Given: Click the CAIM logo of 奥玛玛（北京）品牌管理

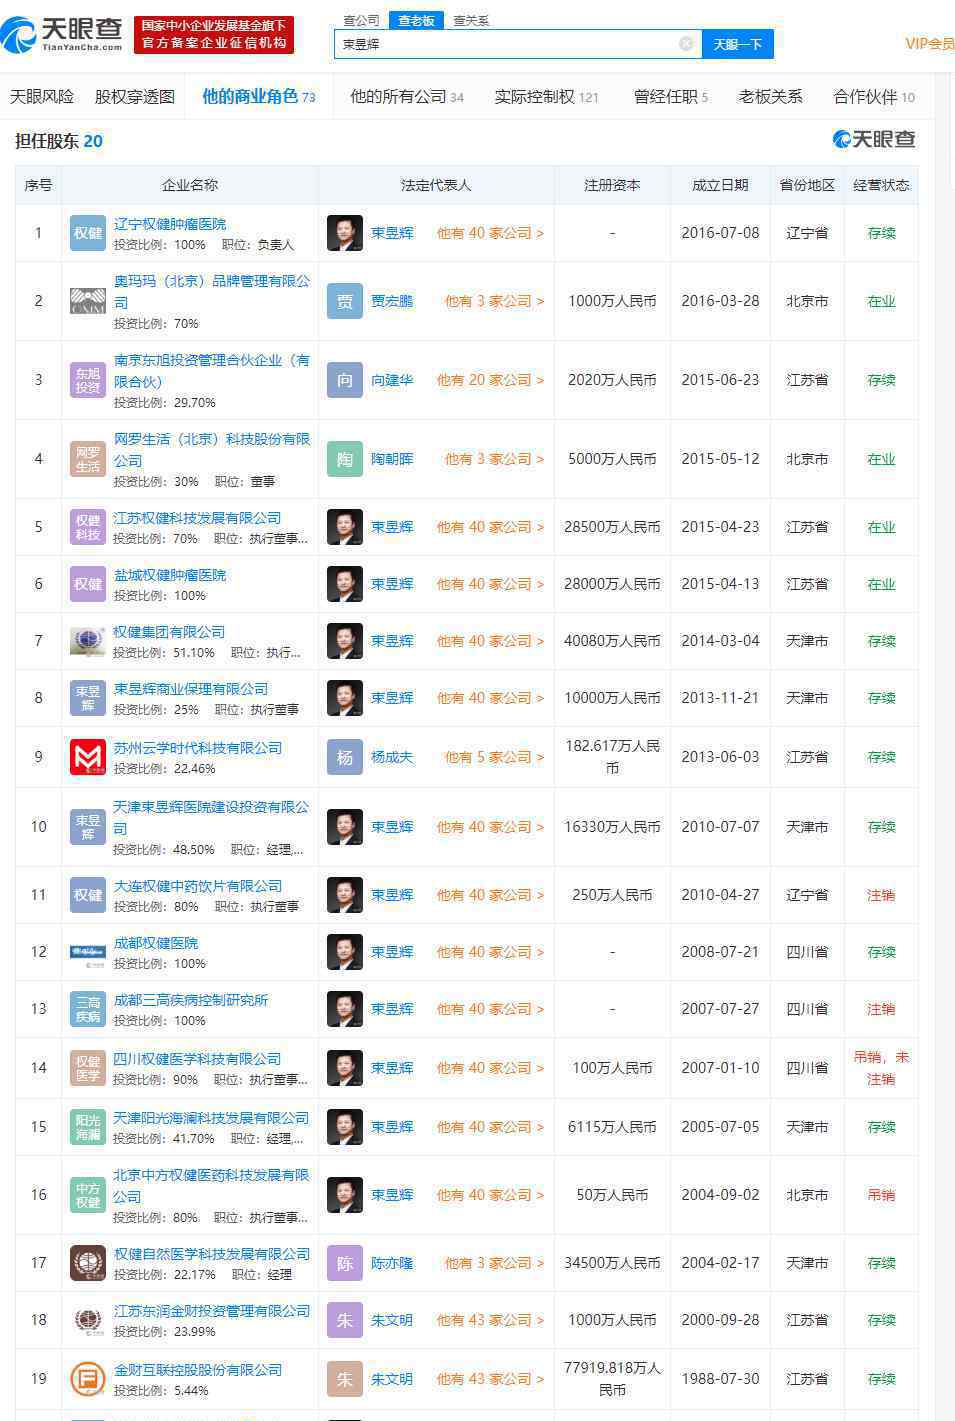Looking at the screenshot, I should pyautogui.click(x=88, y=301).
